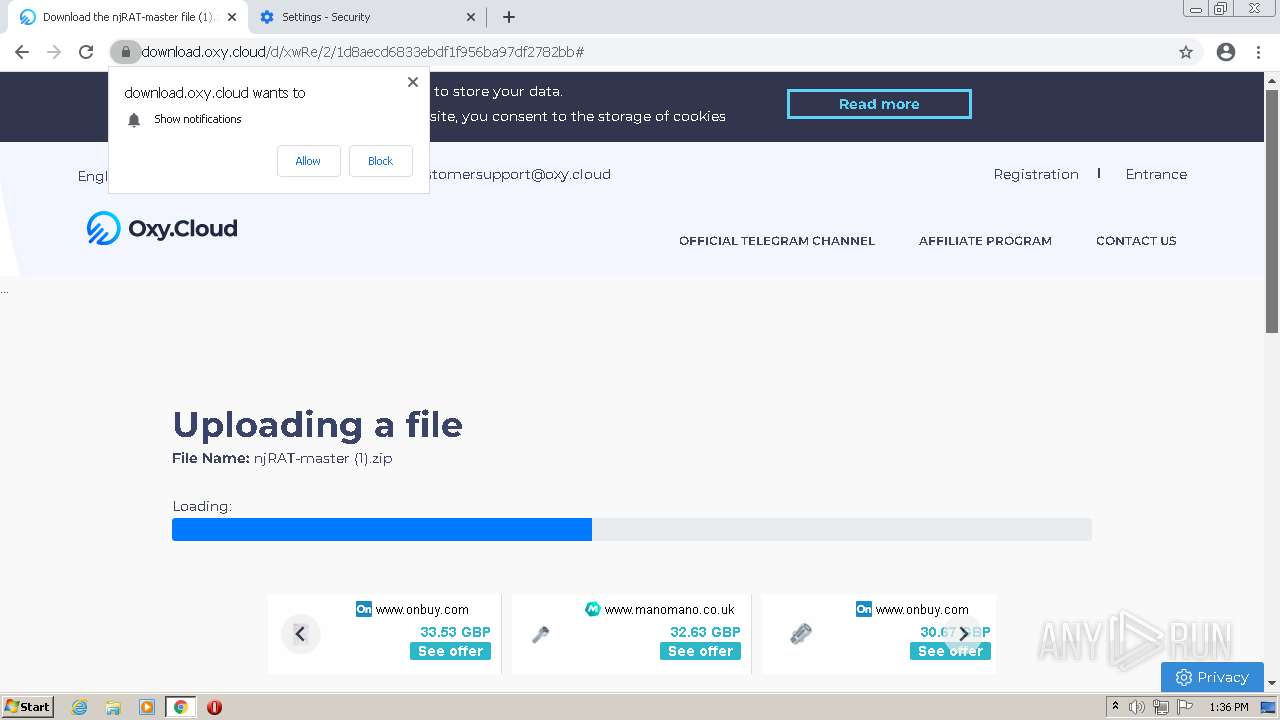This screenshot has height=720, width=1280.
Task: Open the Entrance login link
Action: [1156, 174]
